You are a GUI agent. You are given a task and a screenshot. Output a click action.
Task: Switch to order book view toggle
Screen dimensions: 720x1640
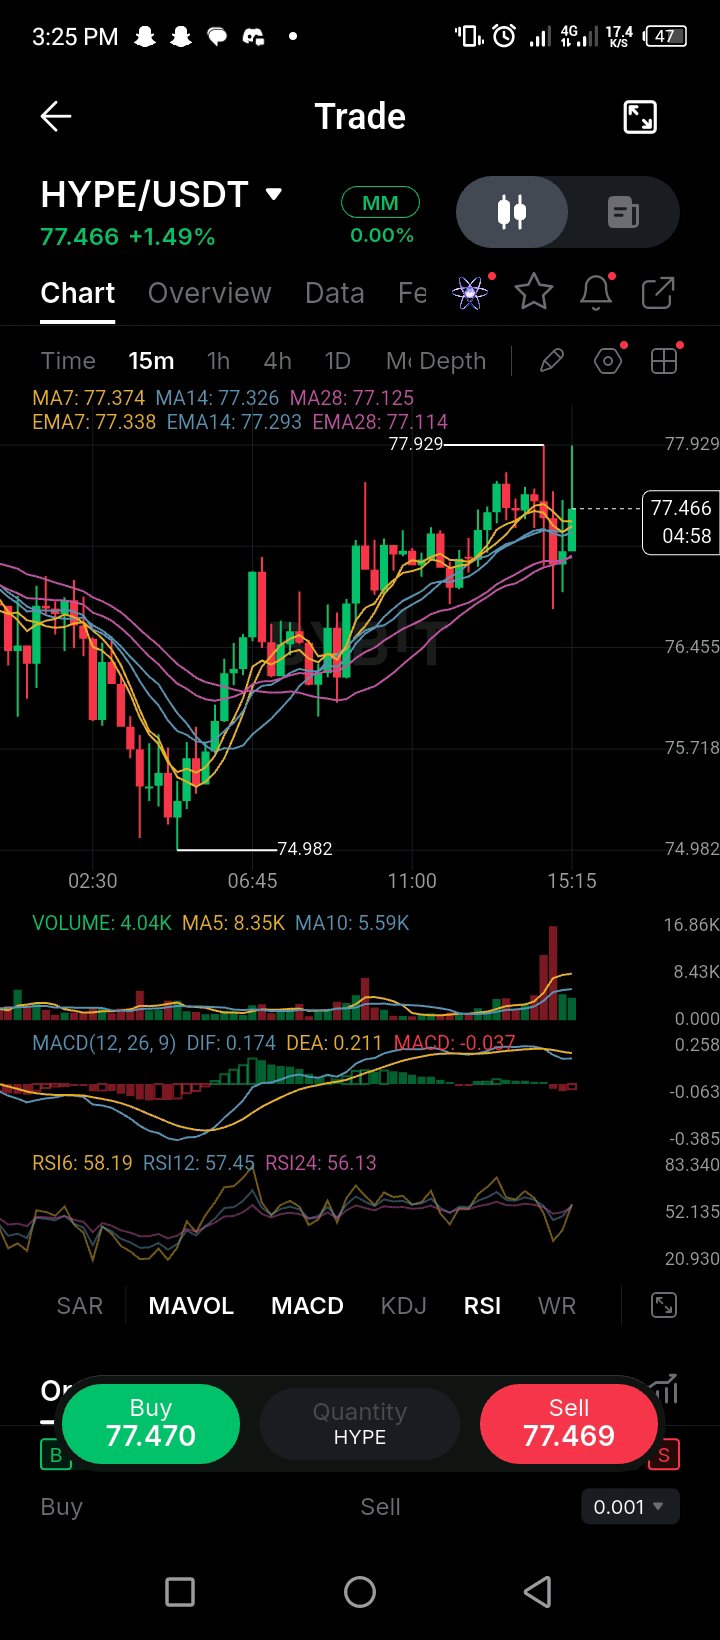[x=623, y=212]
